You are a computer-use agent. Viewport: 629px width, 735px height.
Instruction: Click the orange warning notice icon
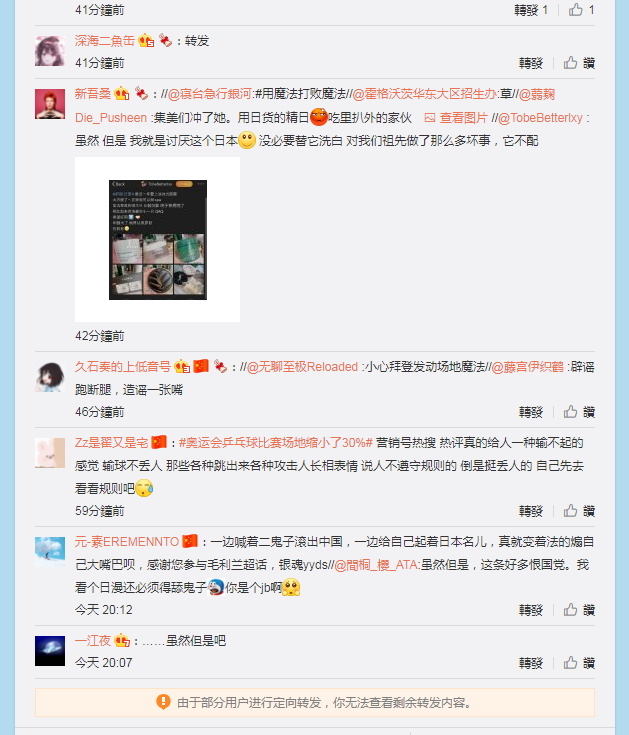tap(163, 702)
